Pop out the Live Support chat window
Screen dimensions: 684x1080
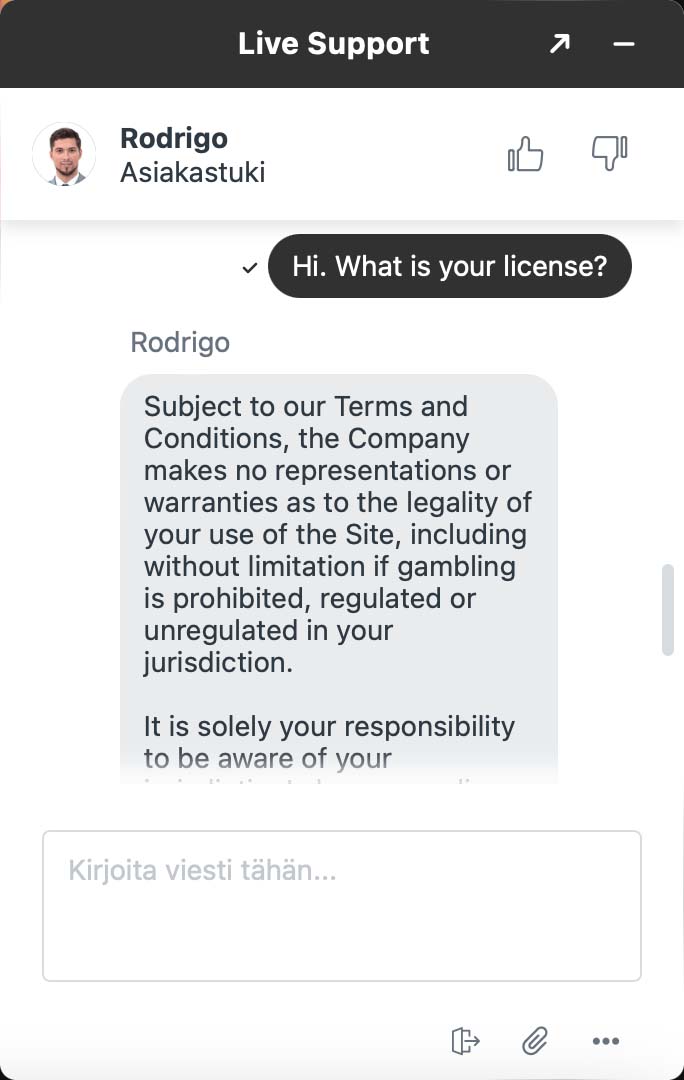[x=560, y=44]
